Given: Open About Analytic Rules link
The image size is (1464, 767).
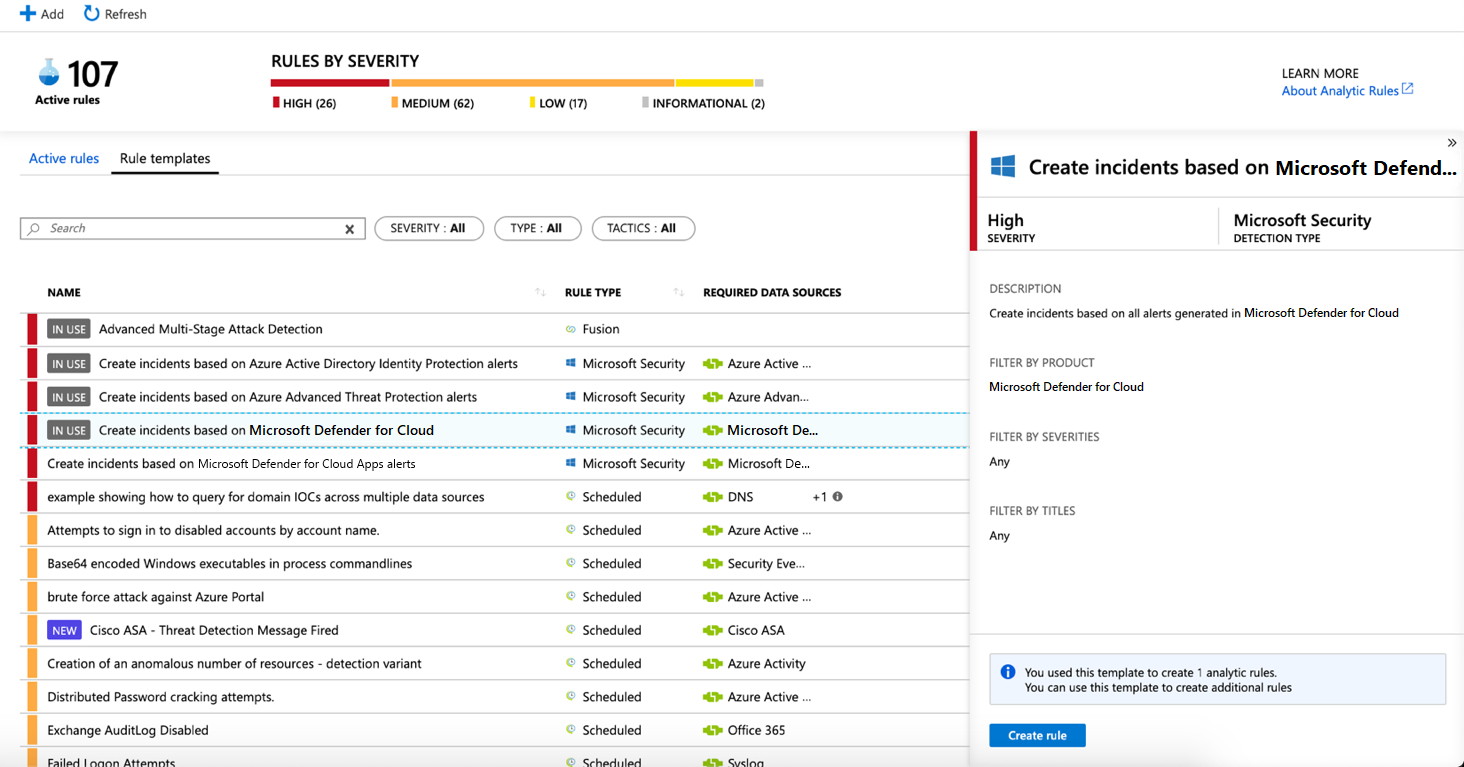Looking at the screenshot, I should tap(1340, 90).
